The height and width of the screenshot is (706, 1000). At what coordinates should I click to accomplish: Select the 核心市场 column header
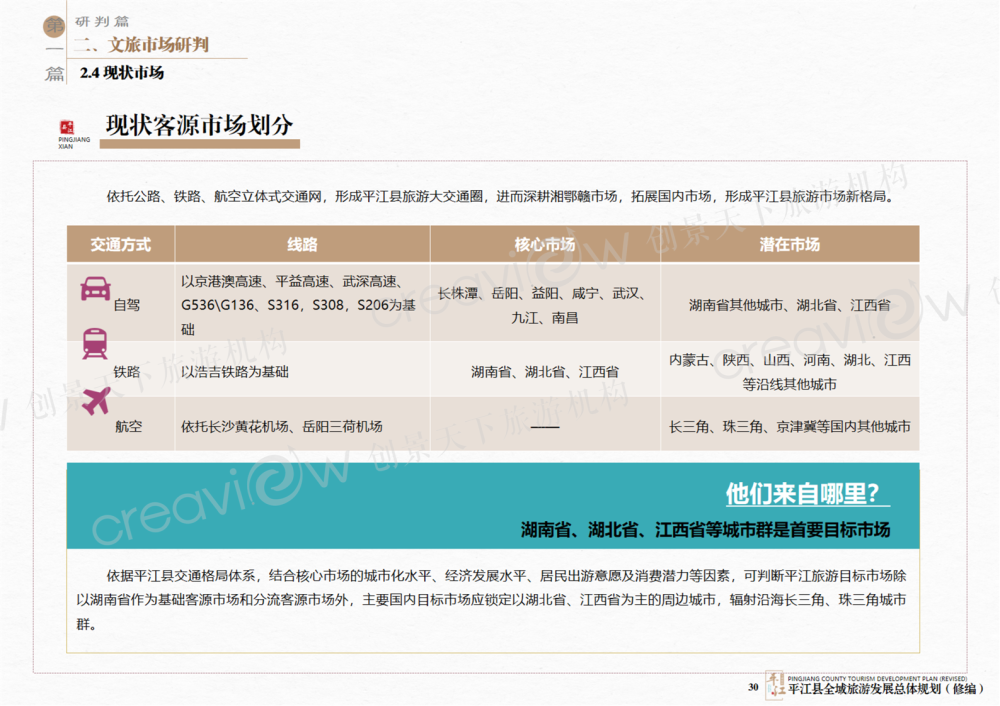click(x=544, y=245)
